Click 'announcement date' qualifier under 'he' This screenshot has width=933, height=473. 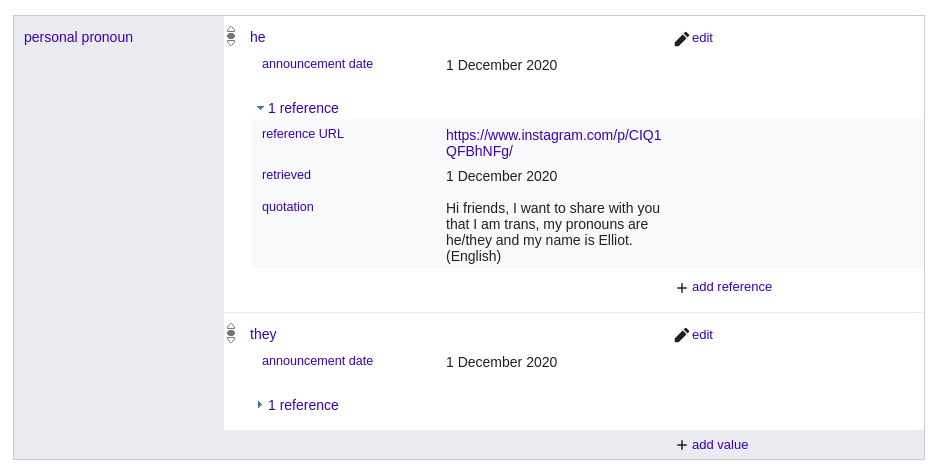pyautogui.click(x=317, y=64)
